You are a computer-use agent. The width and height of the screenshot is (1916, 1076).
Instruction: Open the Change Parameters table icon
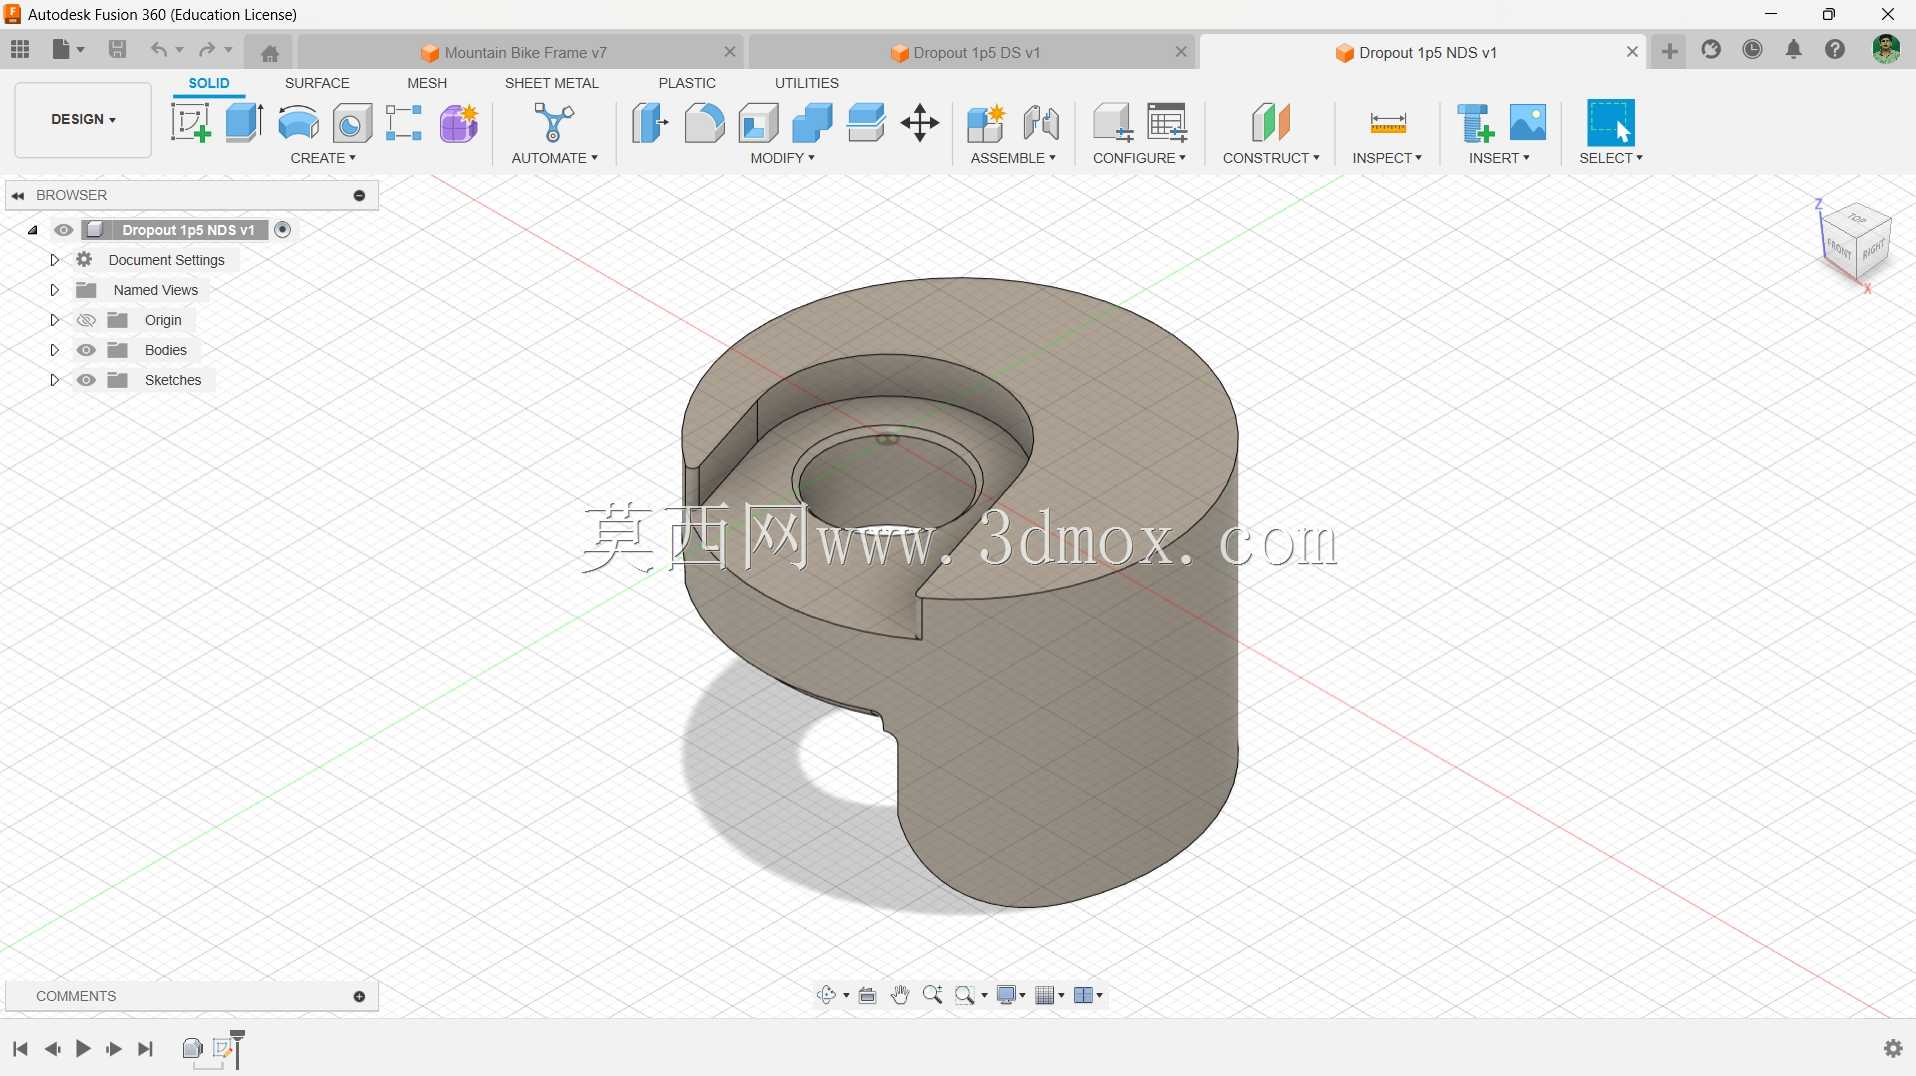pos(1167,123)
